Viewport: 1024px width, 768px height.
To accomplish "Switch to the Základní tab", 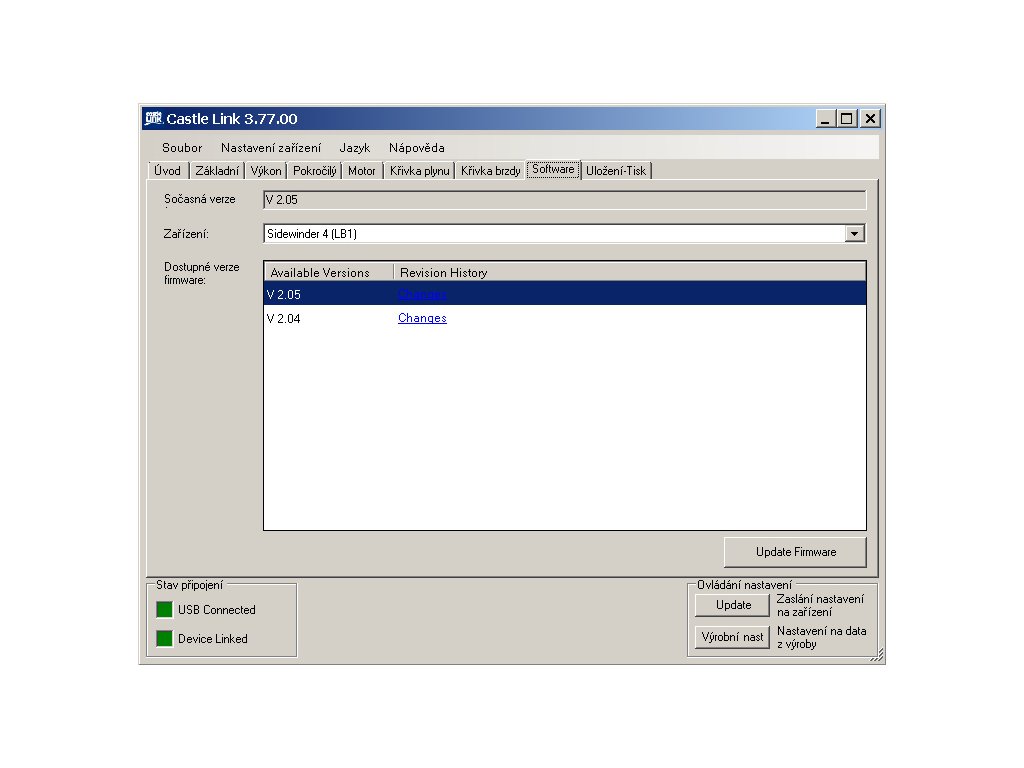I will point(217,170).
